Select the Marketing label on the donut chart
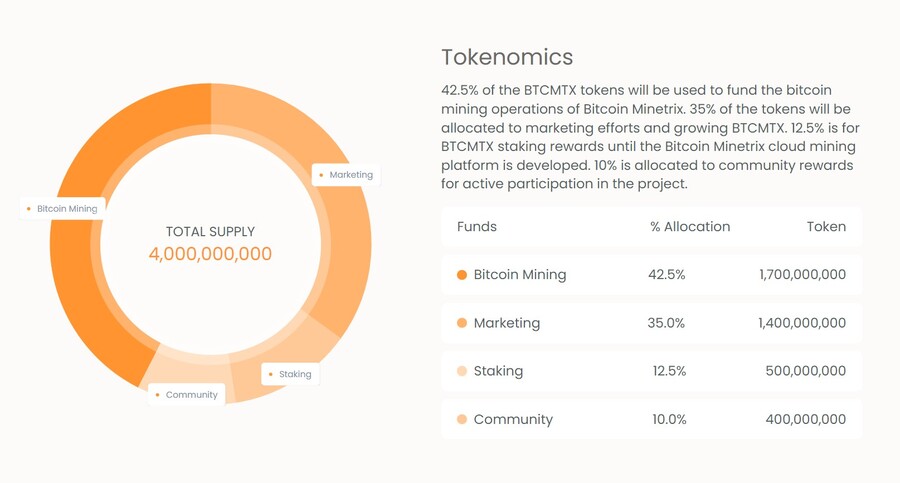This screenshot has height=483, width=900. coord(345,175)
